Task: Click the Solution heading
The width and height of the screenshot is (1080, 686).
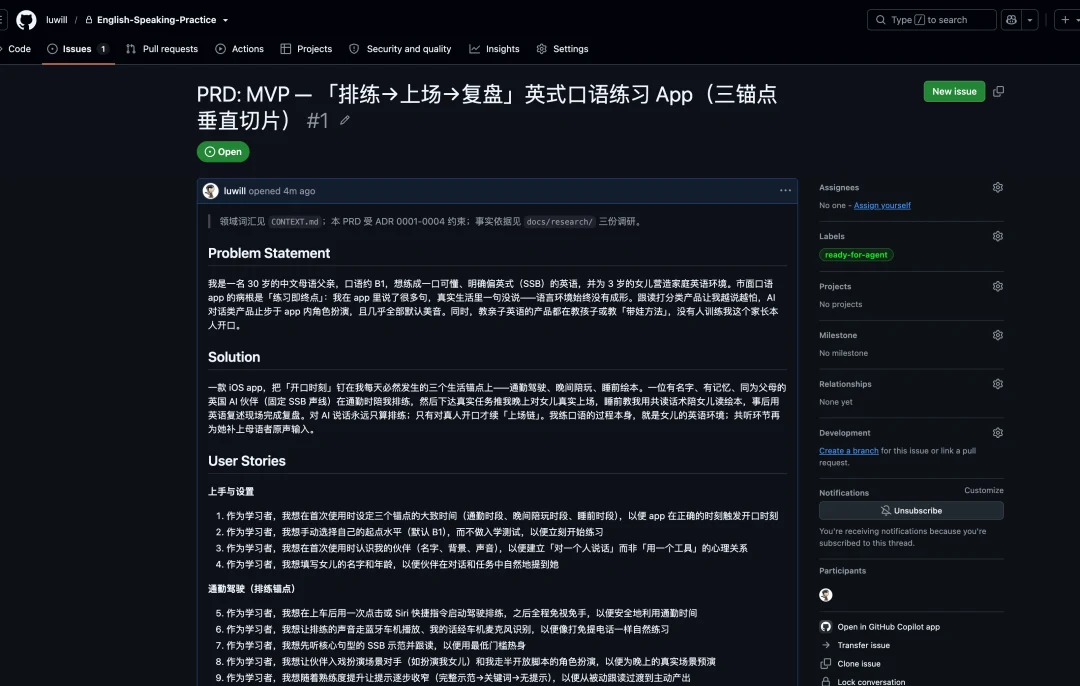Action: pyautogui.click(x=234, y=357)
